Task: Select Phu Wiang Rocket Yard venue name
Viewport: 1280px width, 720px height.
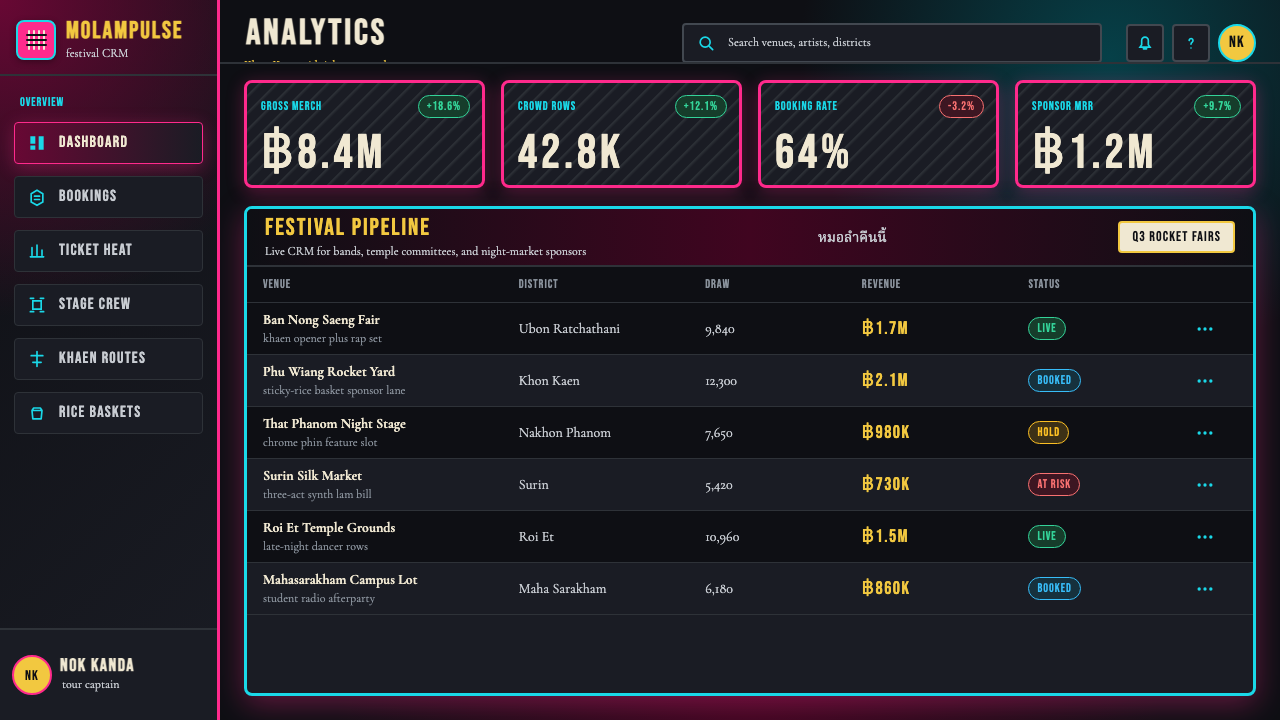Action: (329, 372)
